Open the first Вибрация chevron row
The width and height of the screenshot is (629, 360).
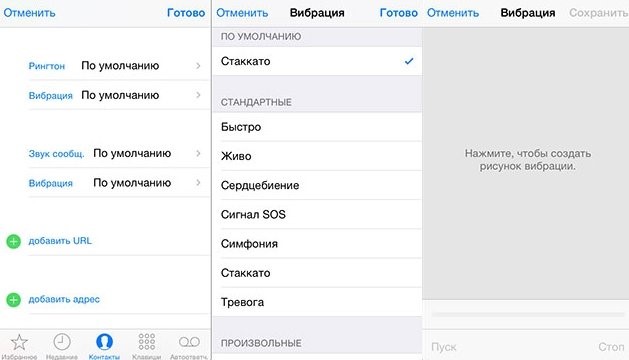(x=115, y=96)
